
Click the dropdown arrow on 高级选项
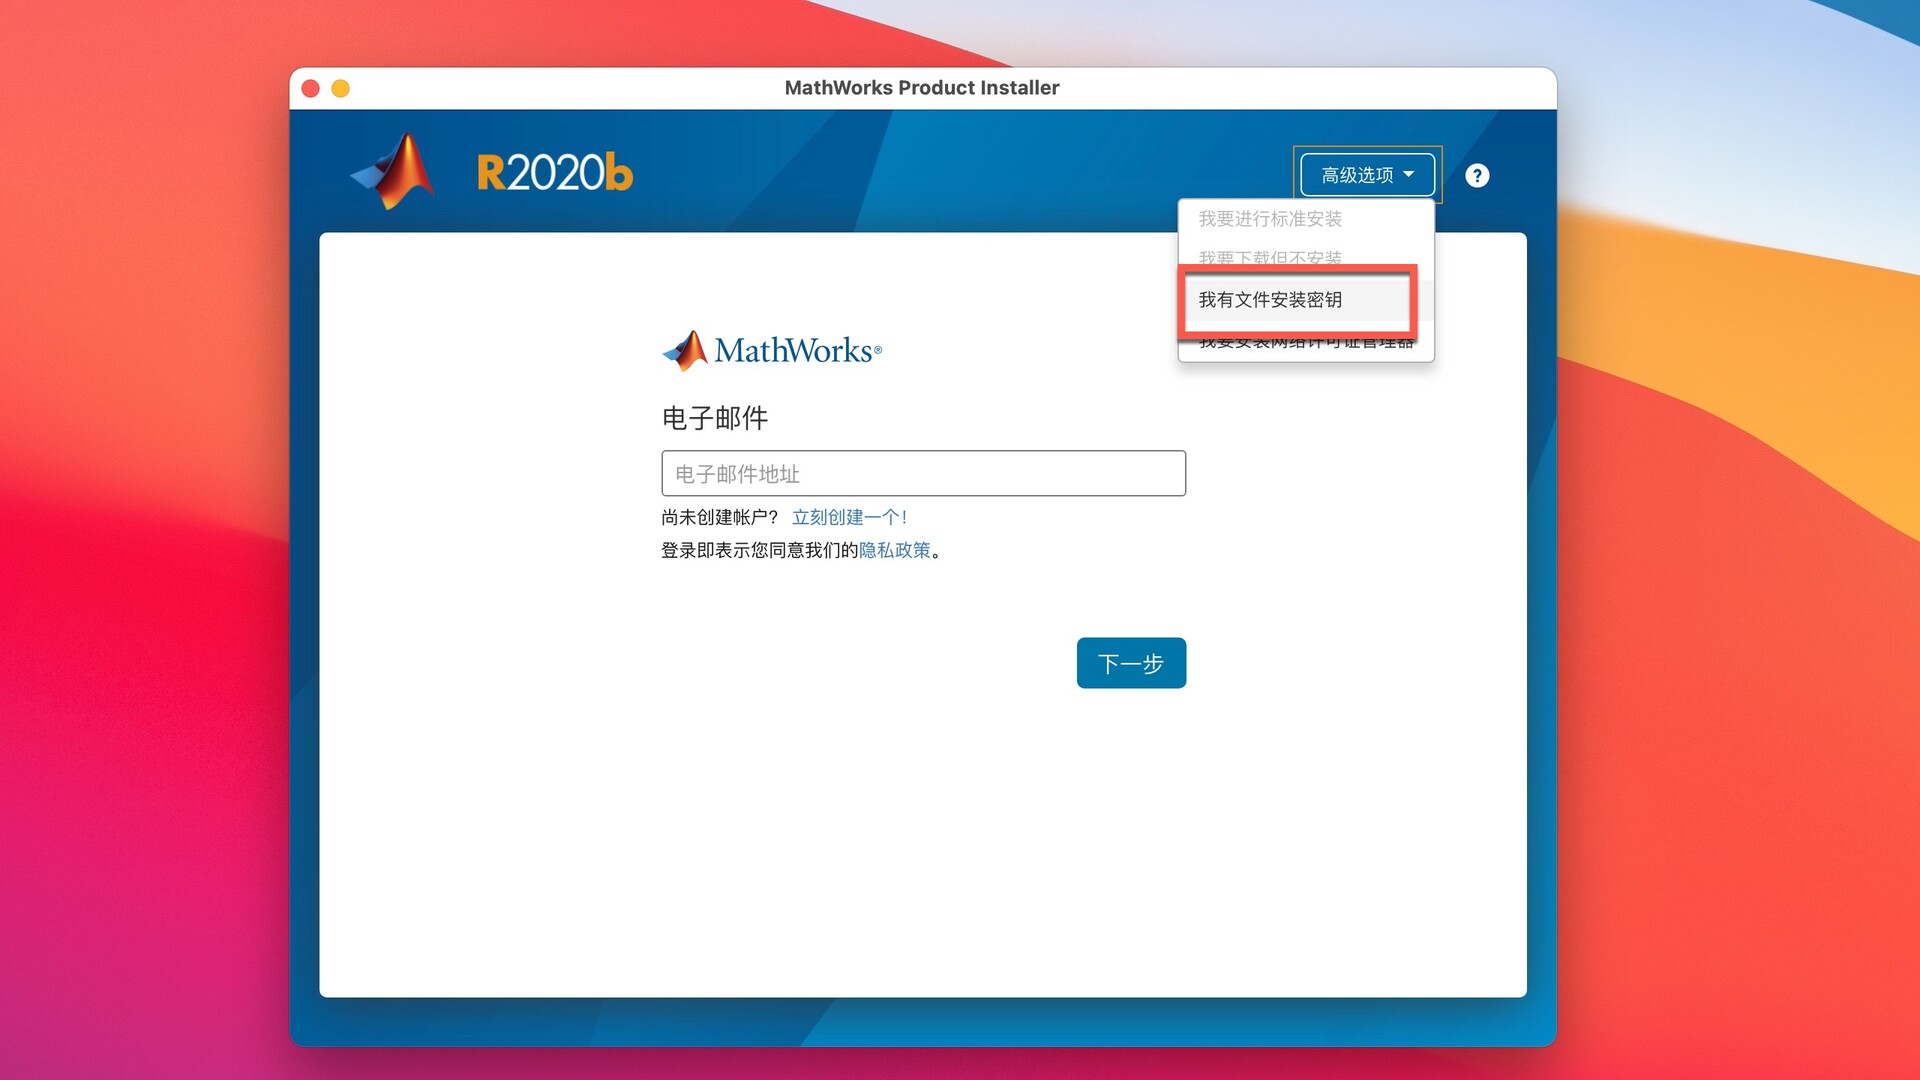[1411, 174]
